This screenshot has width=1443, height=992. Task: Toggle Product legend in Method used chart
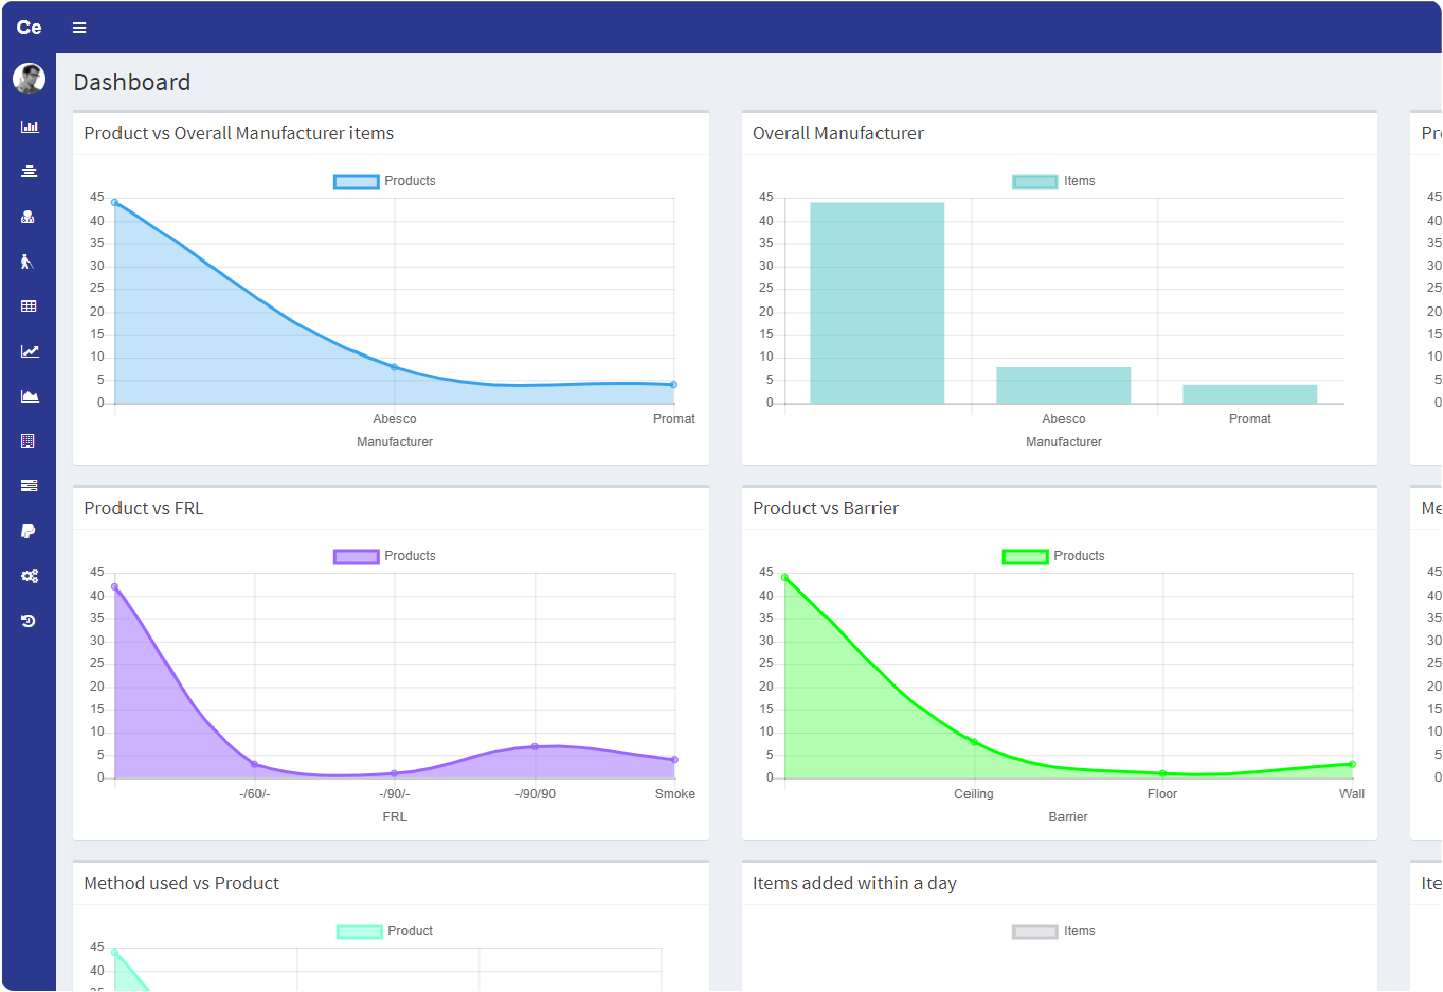click(385, 931)
